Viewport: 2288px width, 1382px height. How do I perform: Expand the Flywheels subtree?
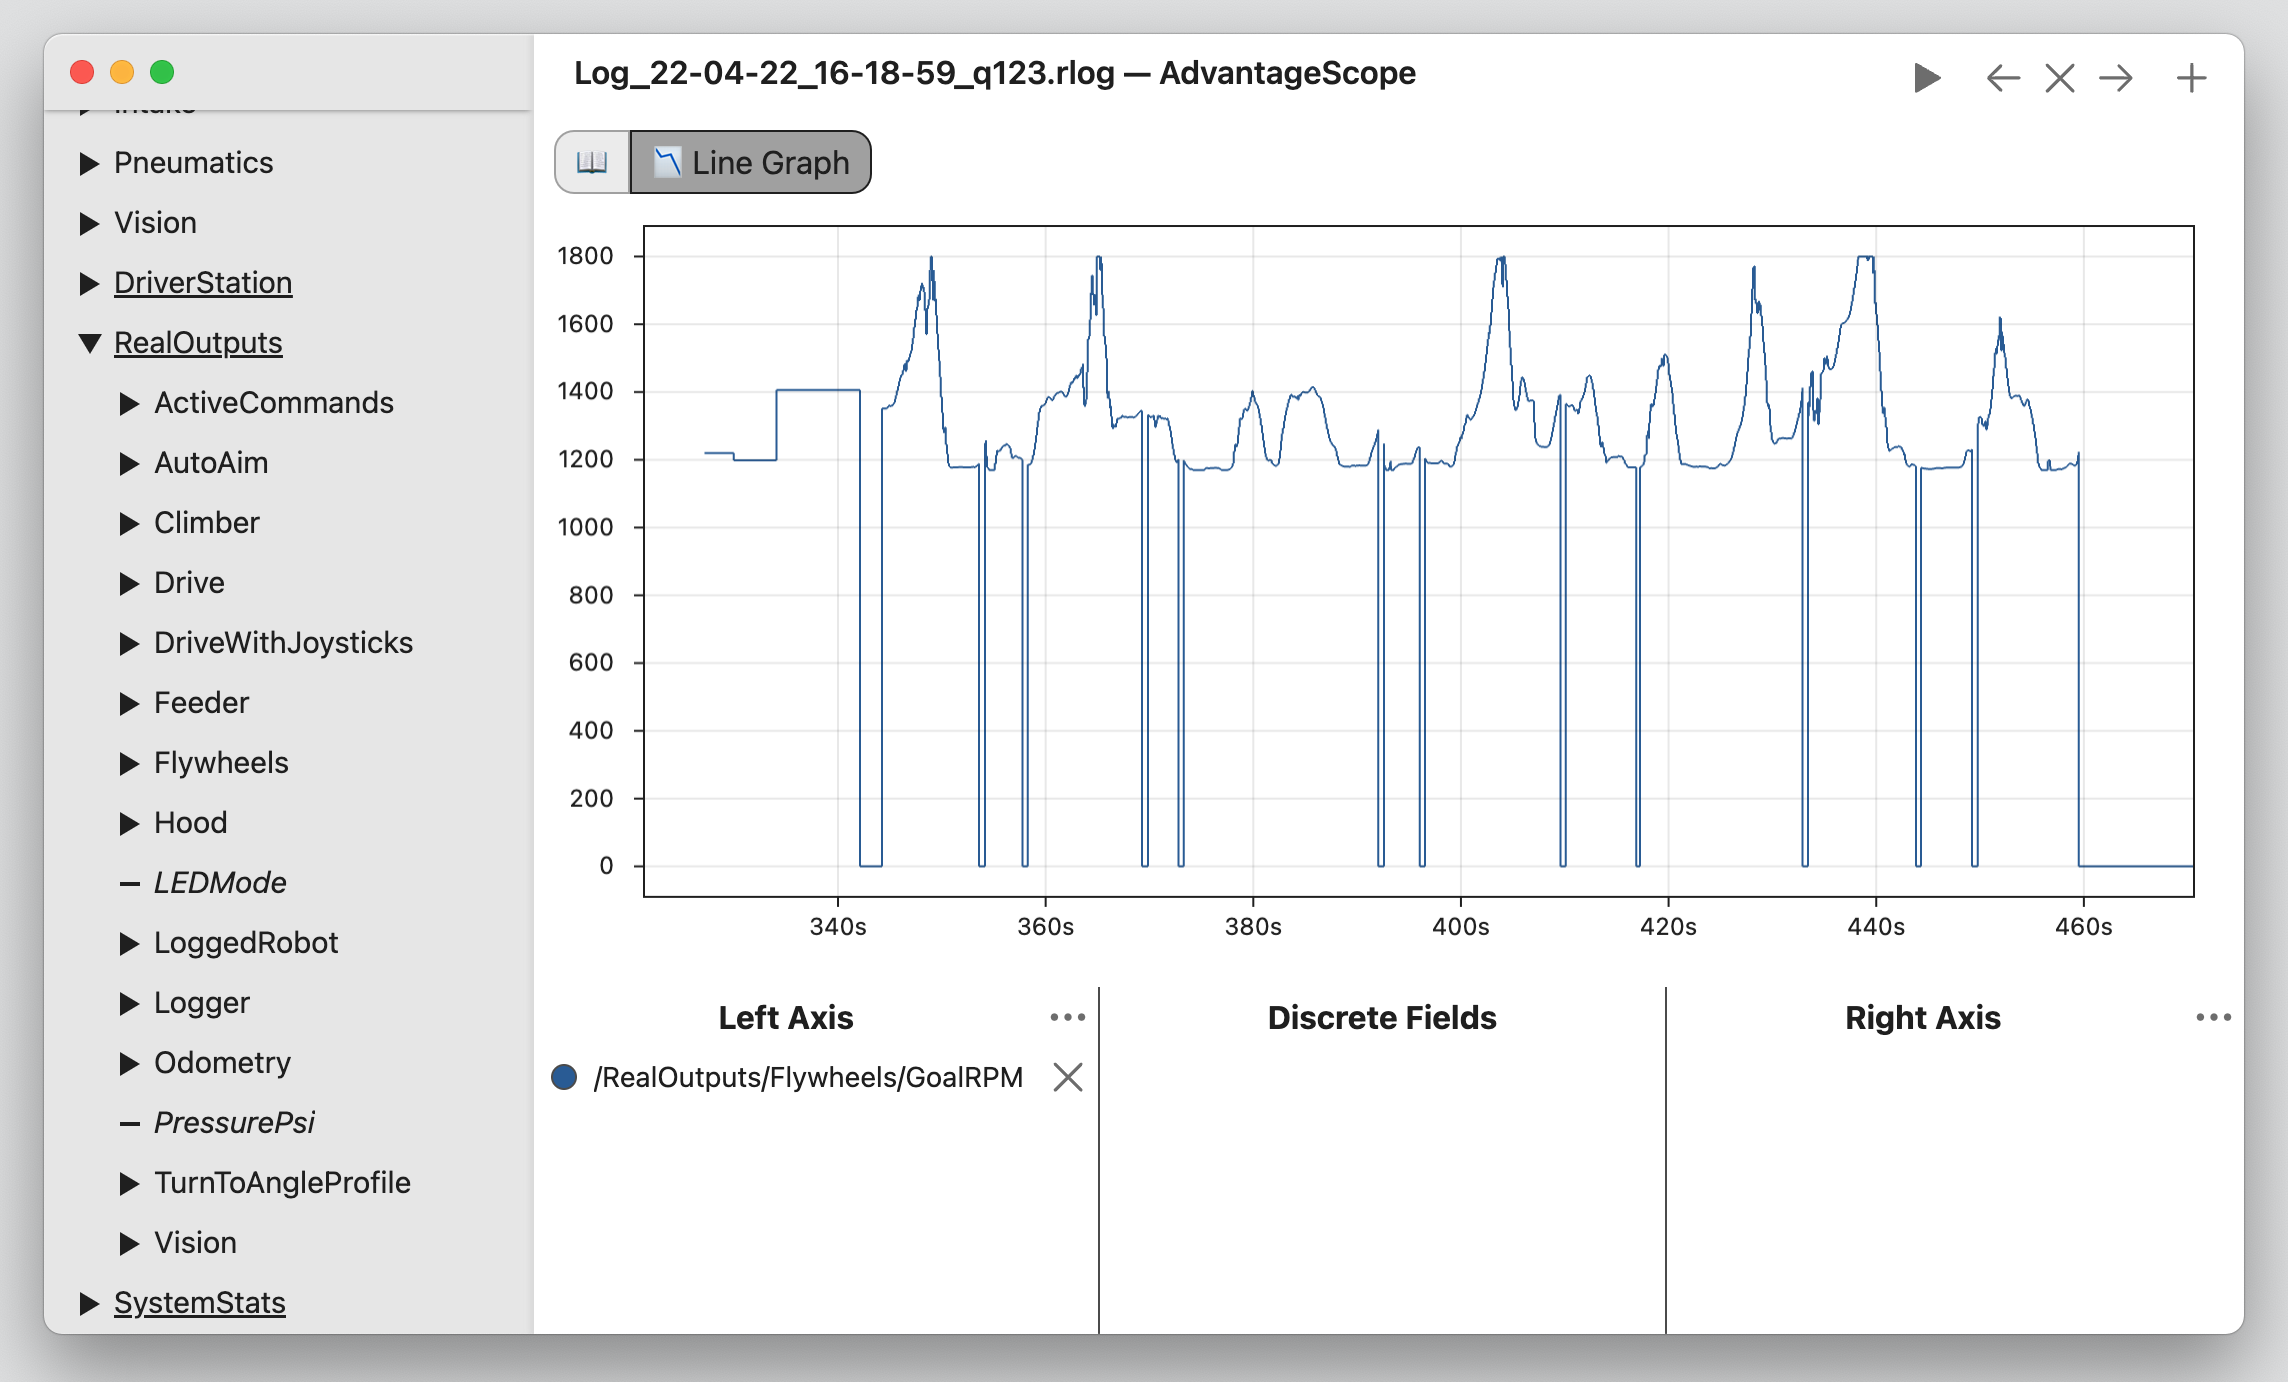click(130, 763)
